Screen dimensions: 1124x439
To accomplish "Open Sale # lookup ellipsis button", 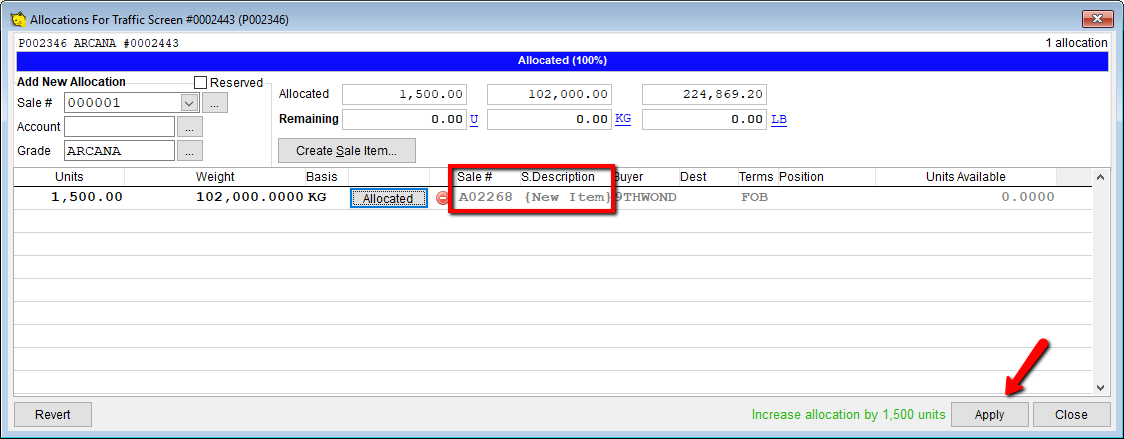I will click(214, 103).
